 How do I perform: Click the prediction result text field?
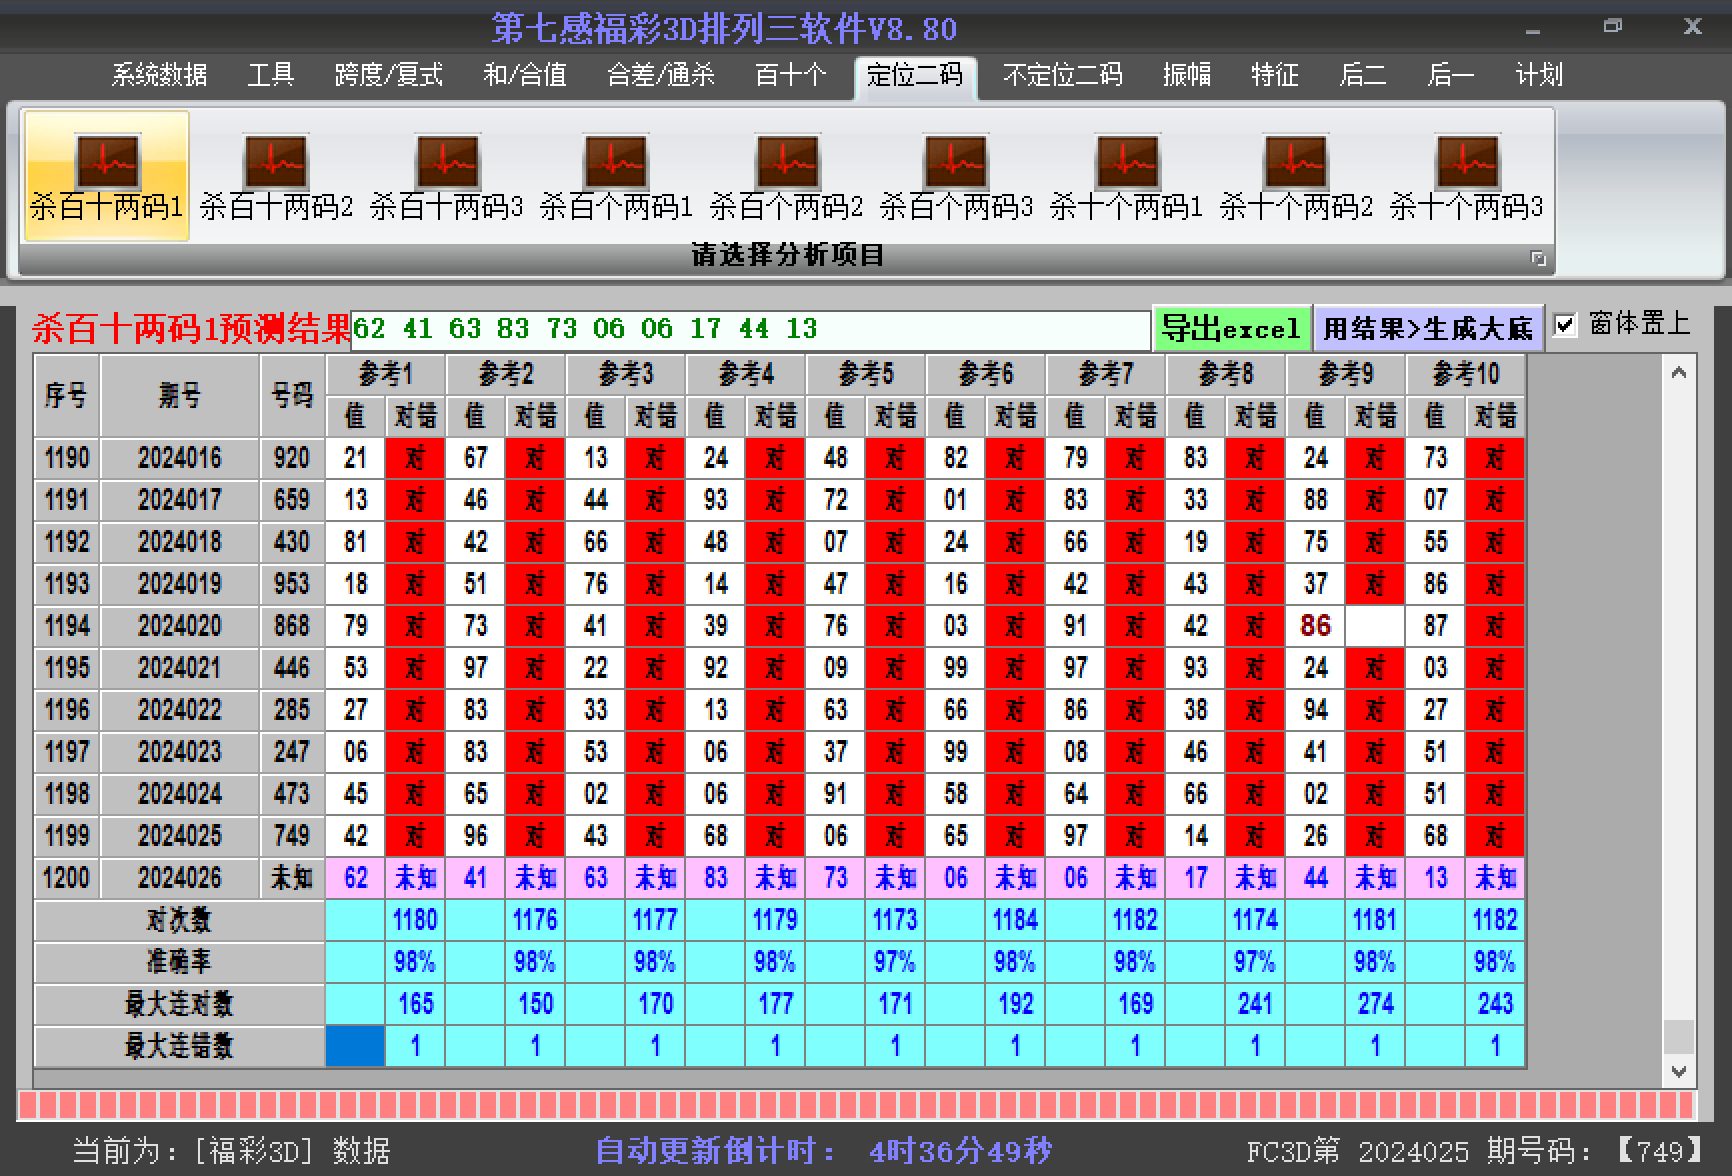[x=750, y=329]
